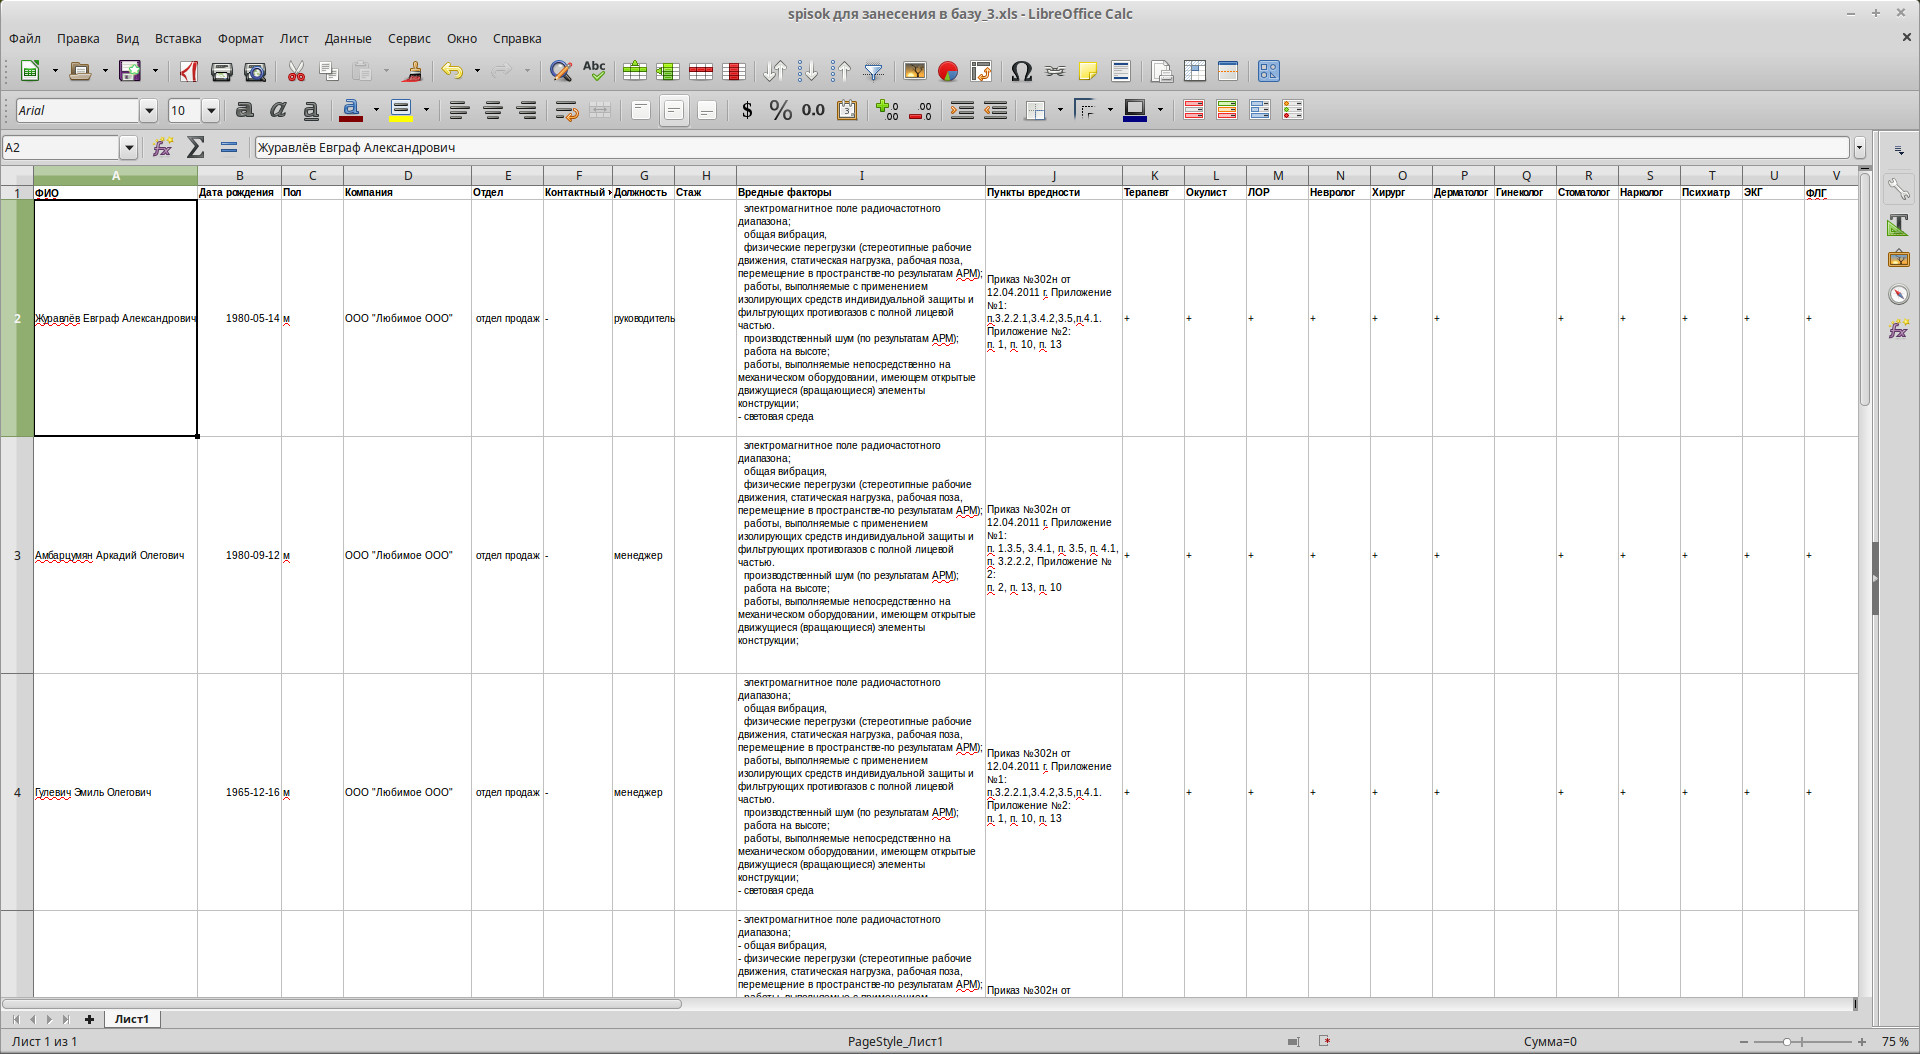1920x1054 pixels.
Task: Open the font size dropdown
Action: (211, 110)
